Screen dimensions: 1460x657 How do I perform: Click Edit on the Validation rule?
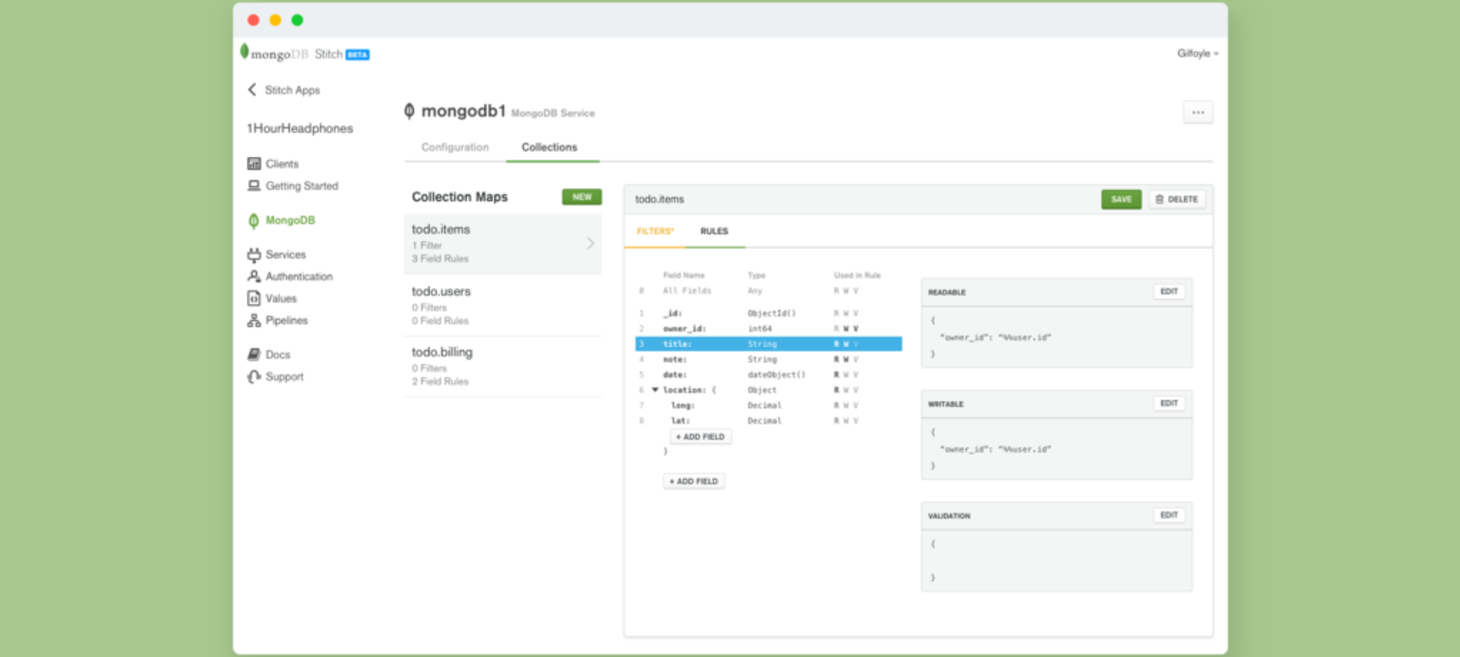coord(1169,515)
